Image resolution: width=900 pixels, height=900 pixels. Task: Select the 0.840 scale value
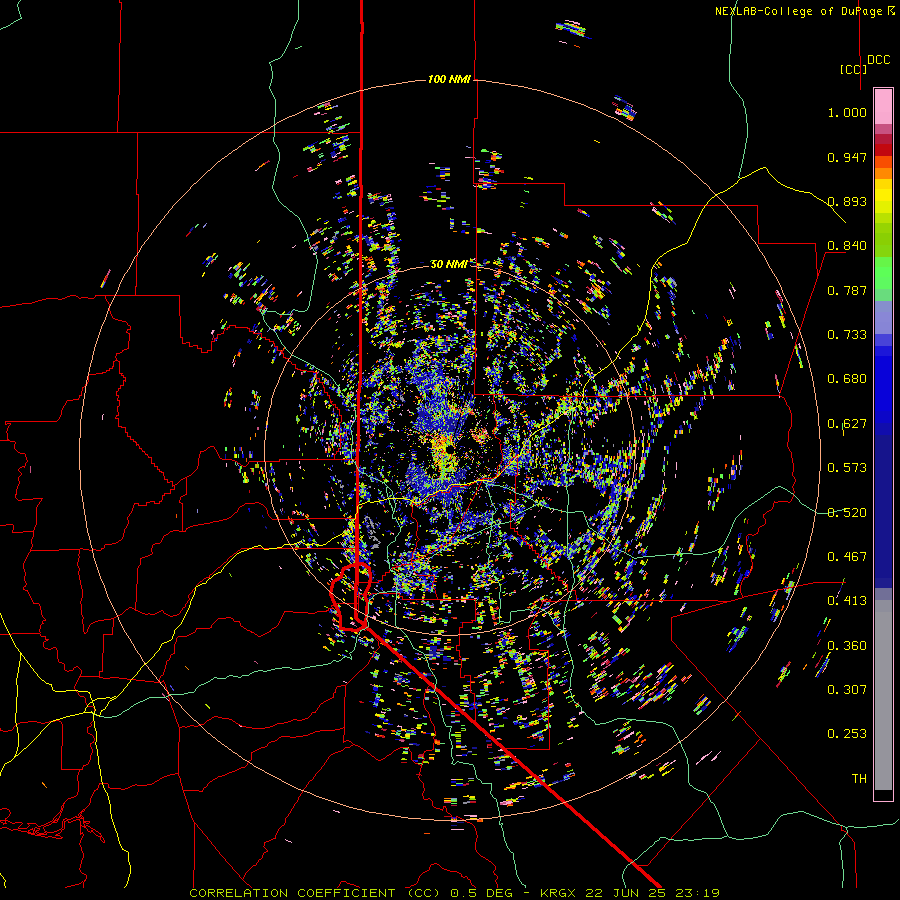[847, 246]
